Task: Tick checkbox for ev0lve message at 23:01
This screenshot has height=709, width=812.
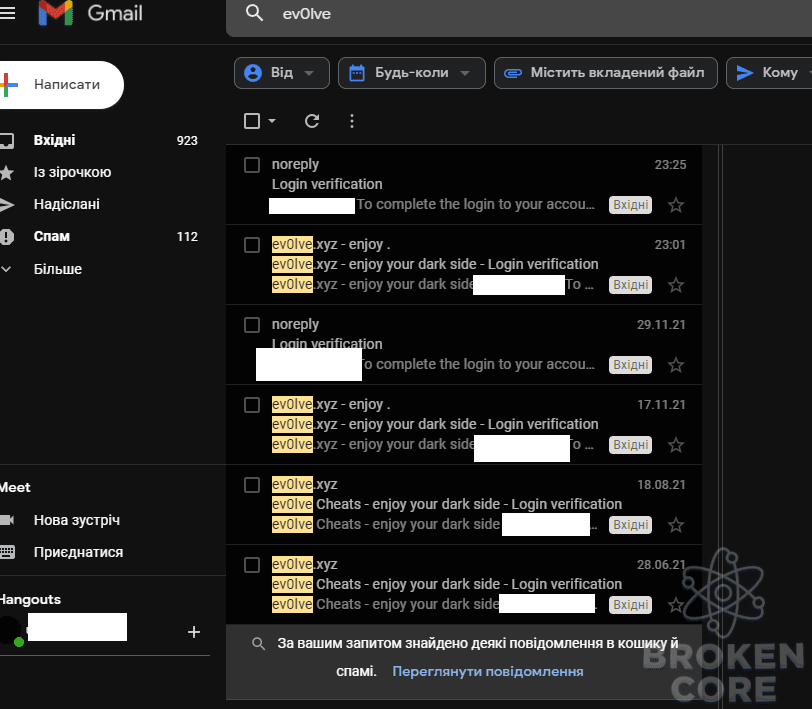Action: (x=252, y=245)
